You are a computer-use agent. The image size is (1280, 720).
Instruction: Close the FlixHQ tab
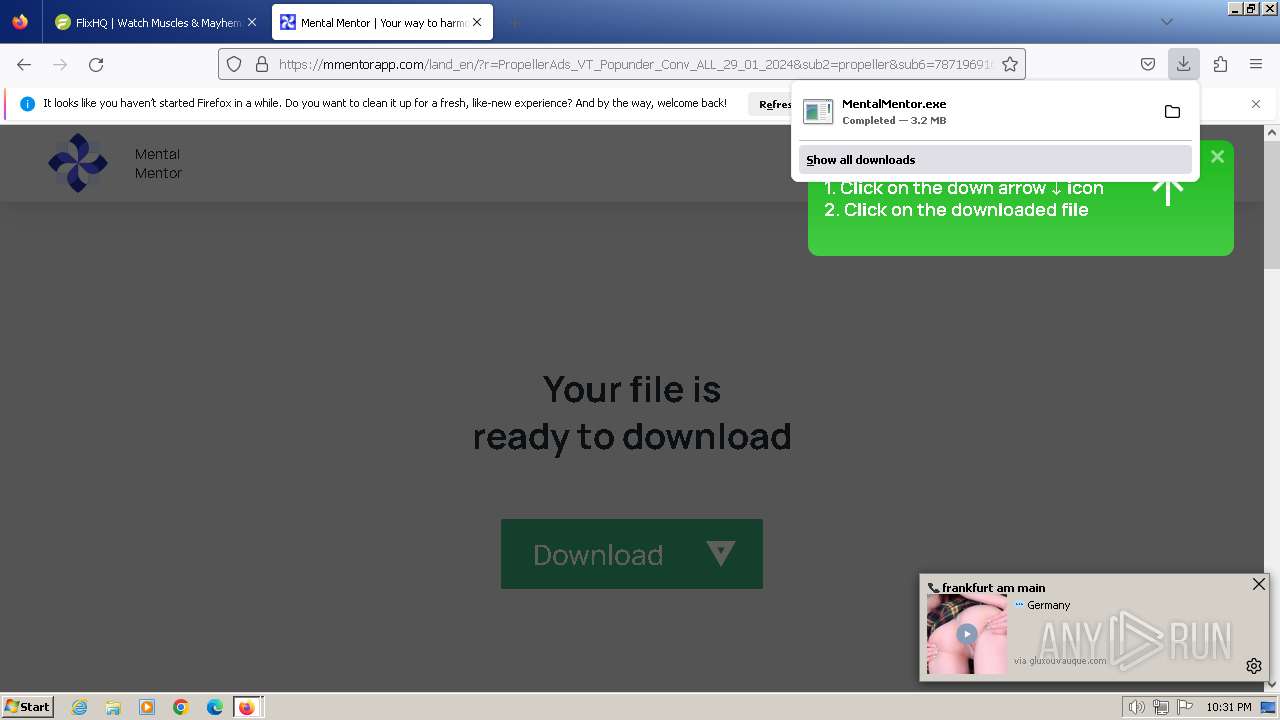coord(252,22)
